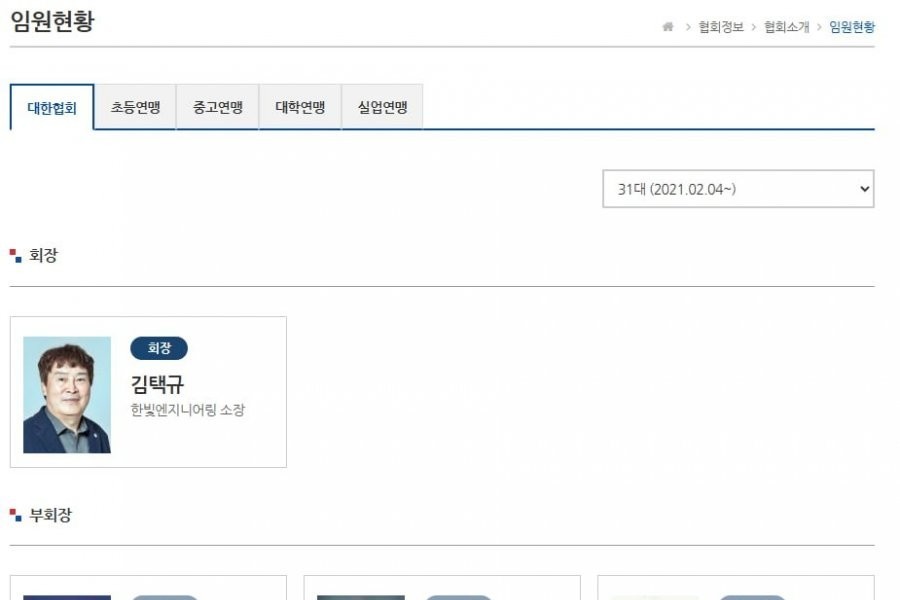Click the name 김택규 on the card

click(x=157, y=384)
